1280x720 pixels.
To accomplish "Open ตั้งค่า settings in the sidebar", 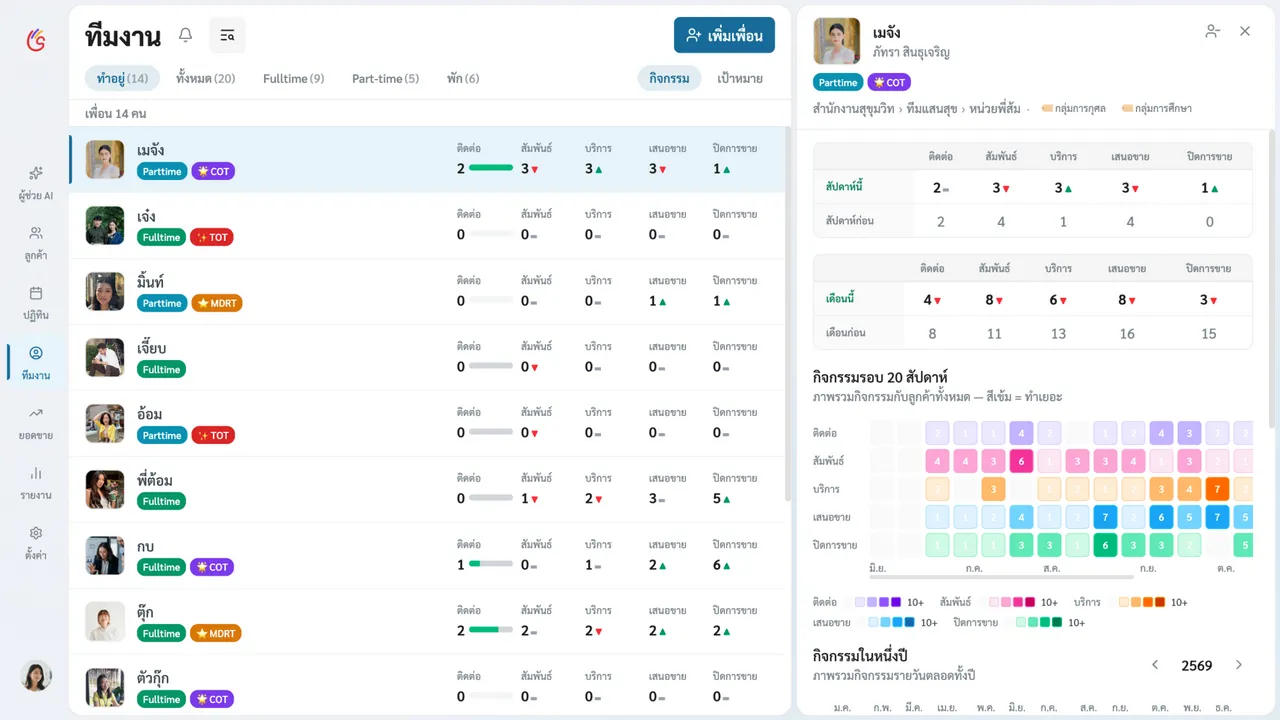I will [x=36, y=543].
